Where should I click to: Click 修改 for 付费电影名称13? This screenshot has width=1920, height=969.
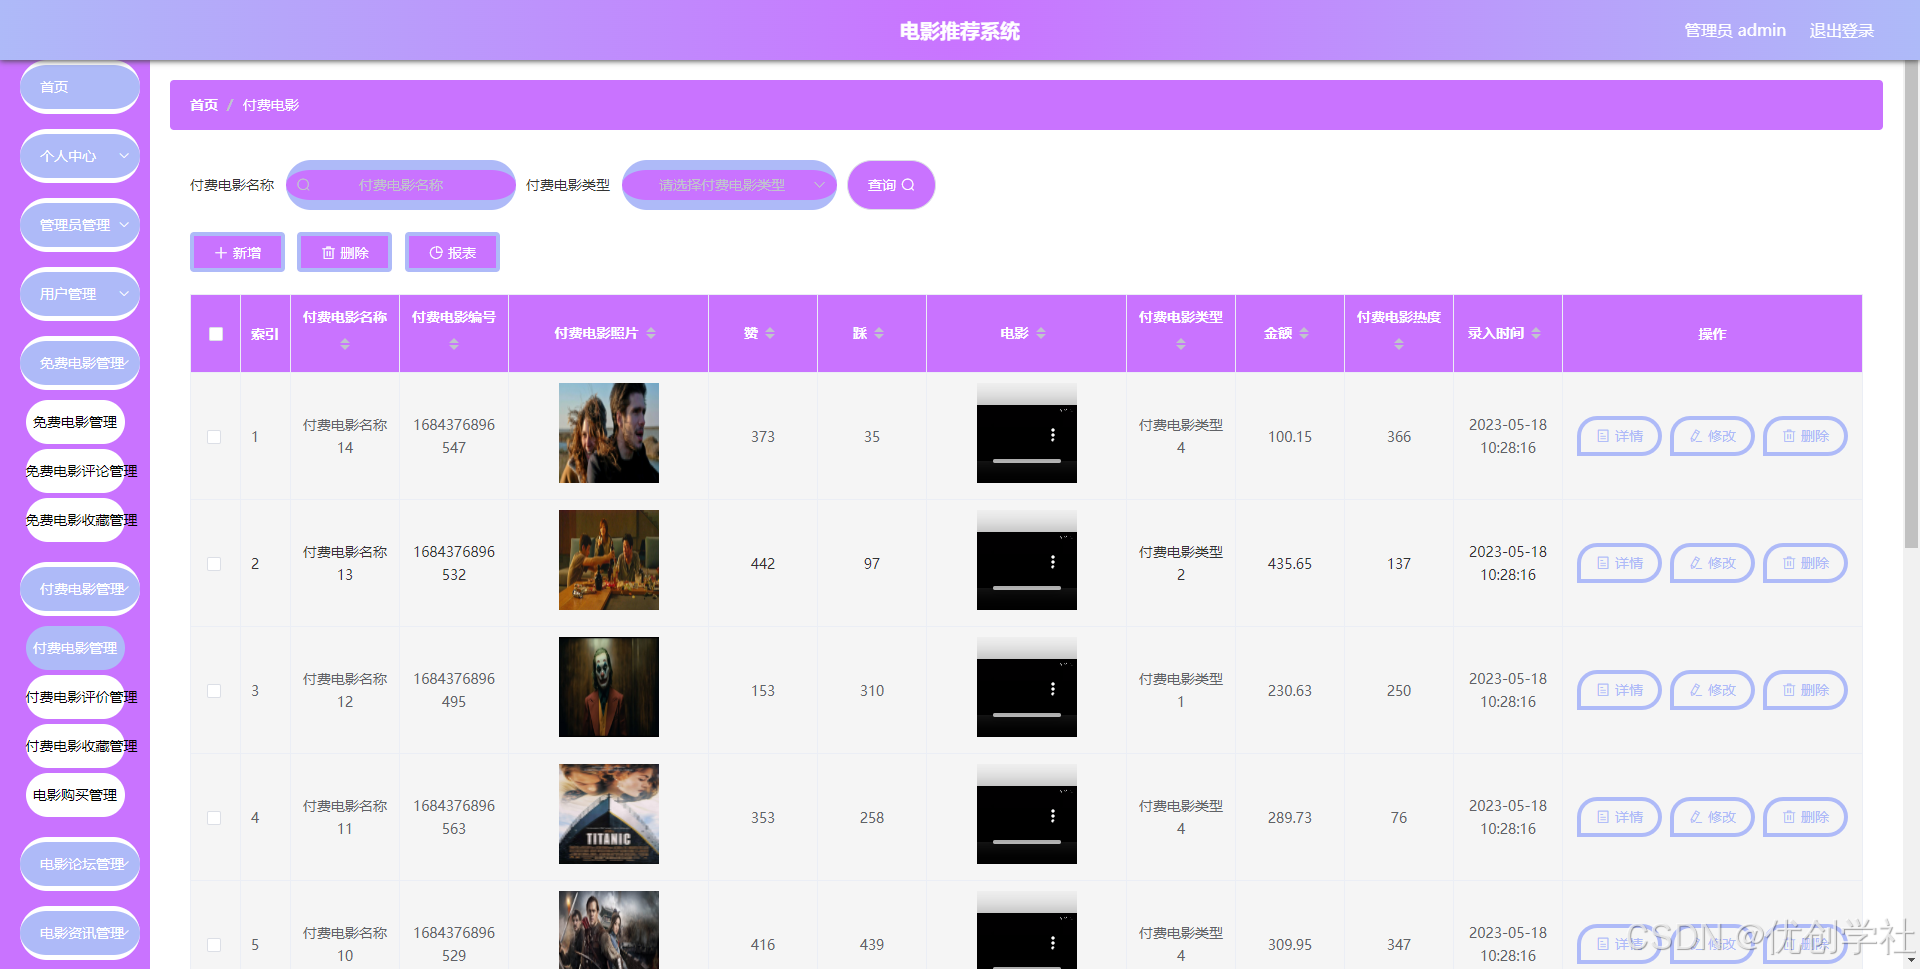coord(1712,563)
